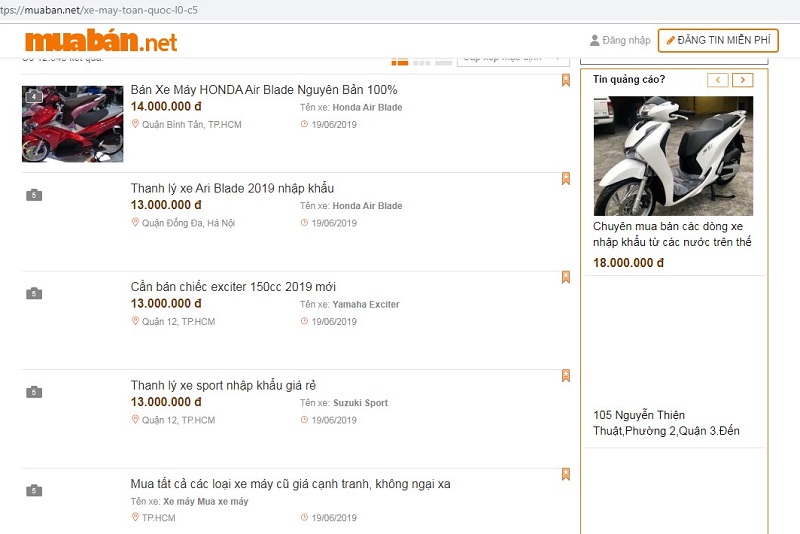
Task: Bookmark the Mua tất cả các loại xe máy listing
Action: pyautogui.click(x=566, y=474)
